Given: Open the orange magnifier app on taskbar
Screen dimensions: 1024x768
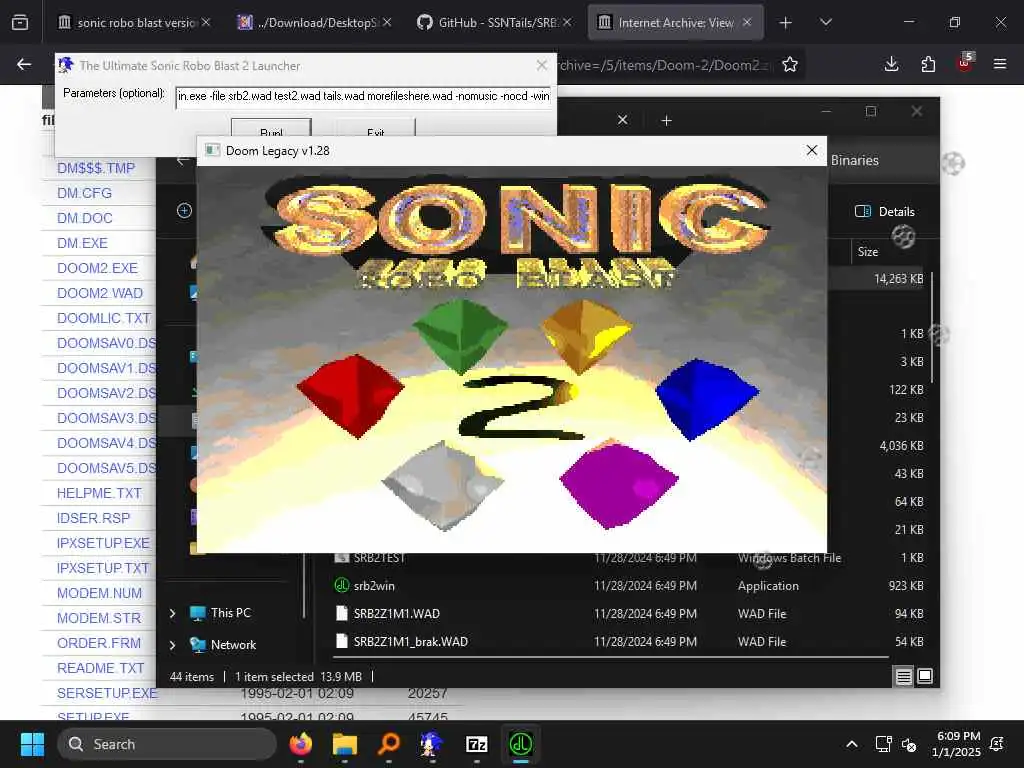Looking at the screenshot, I should [389, 744].
